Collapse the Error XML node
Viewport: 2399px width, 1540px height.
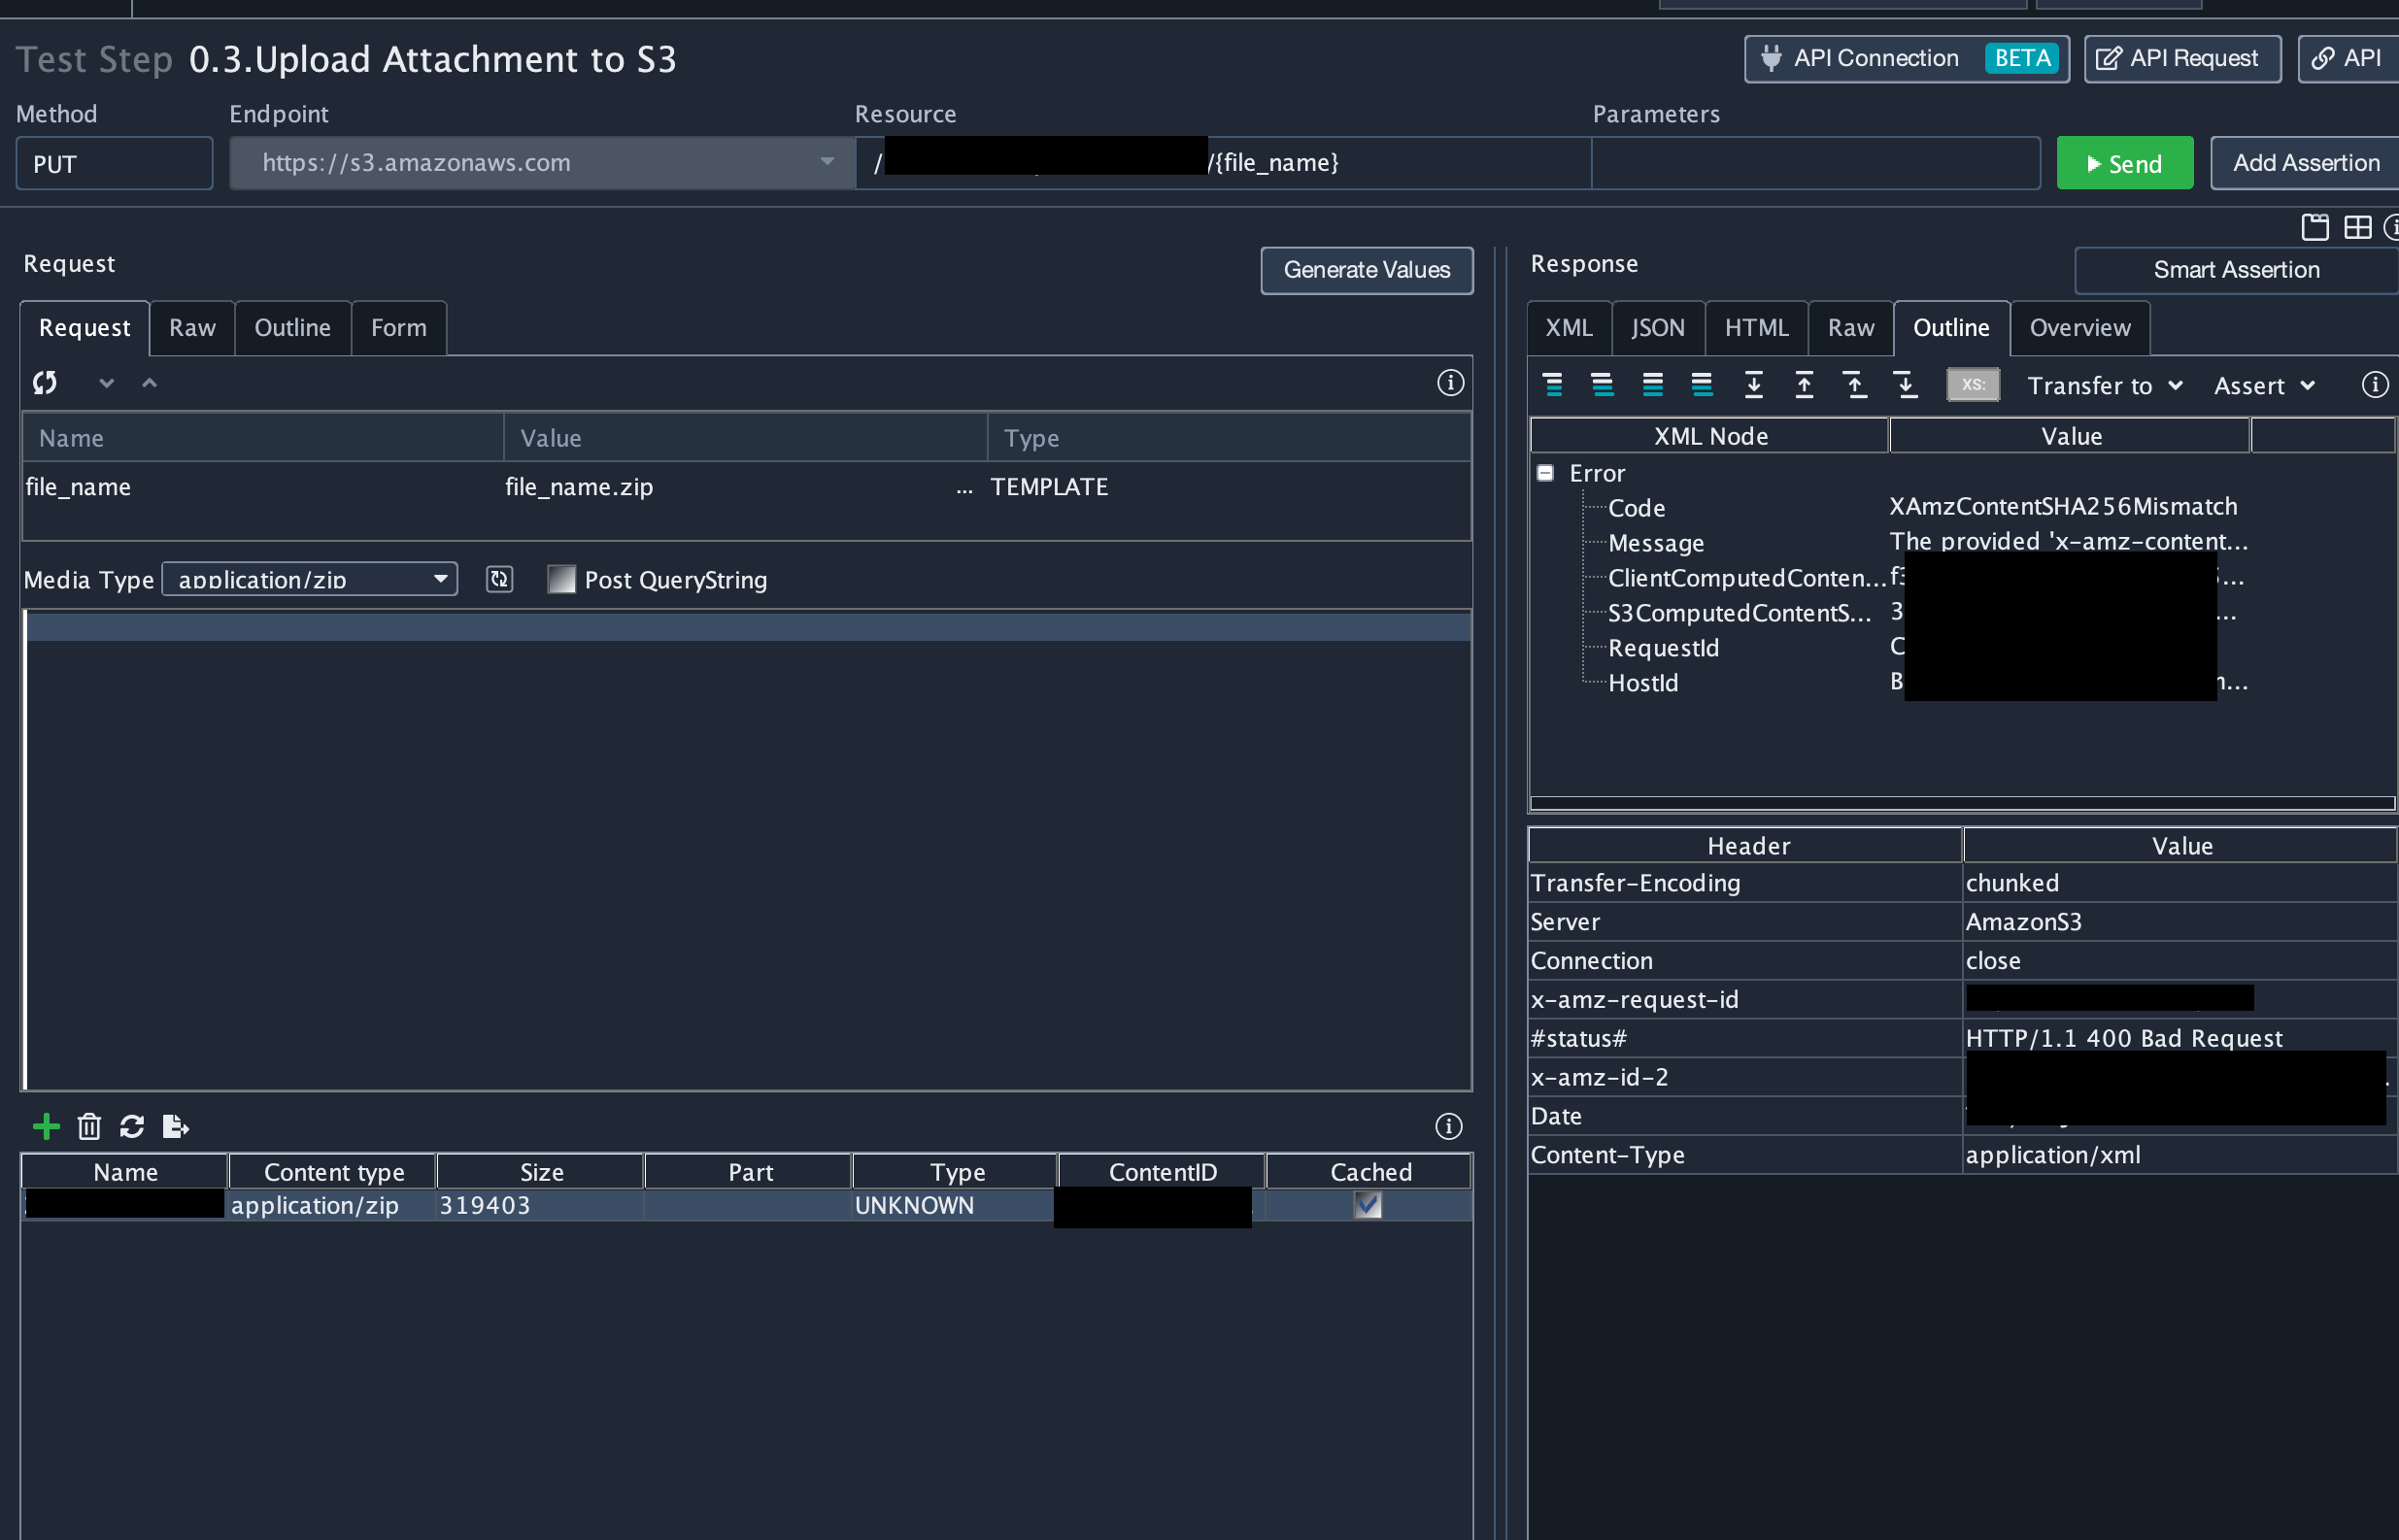pyautogui.click(x=1545, y=473)
